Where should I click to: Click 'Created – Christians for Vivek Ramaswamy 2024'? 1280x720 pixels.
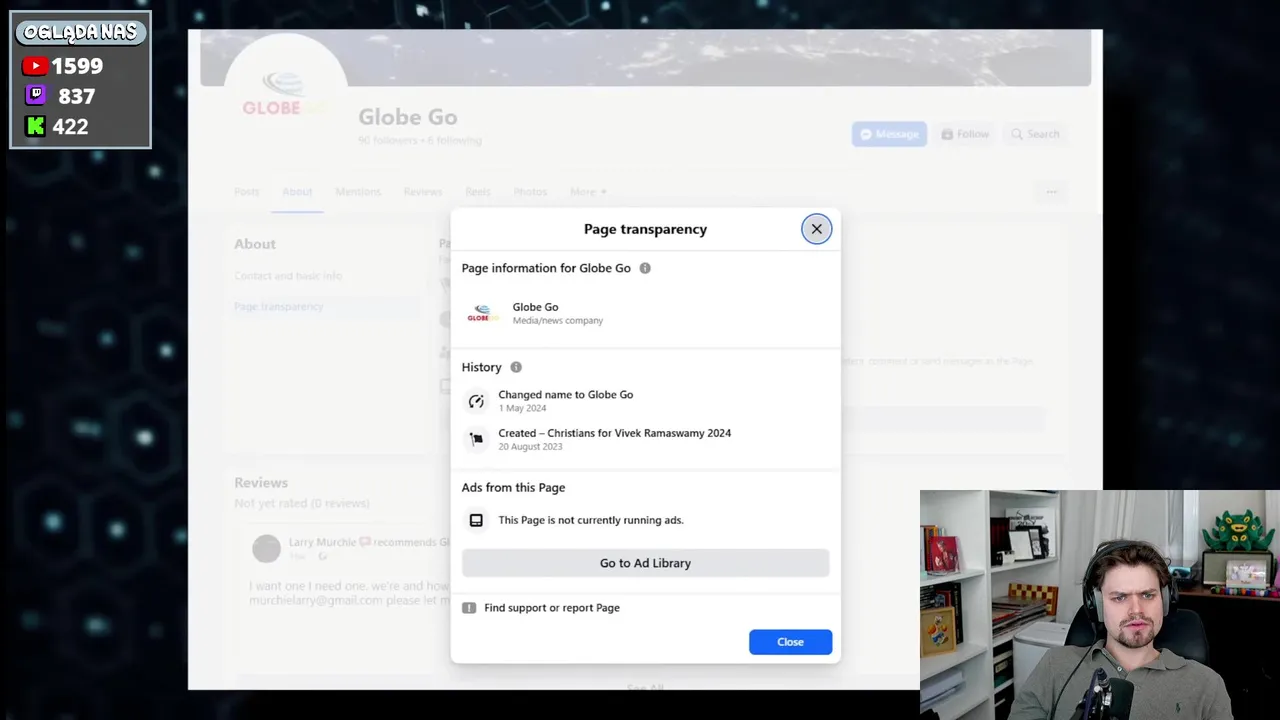[x=615, y=433]
